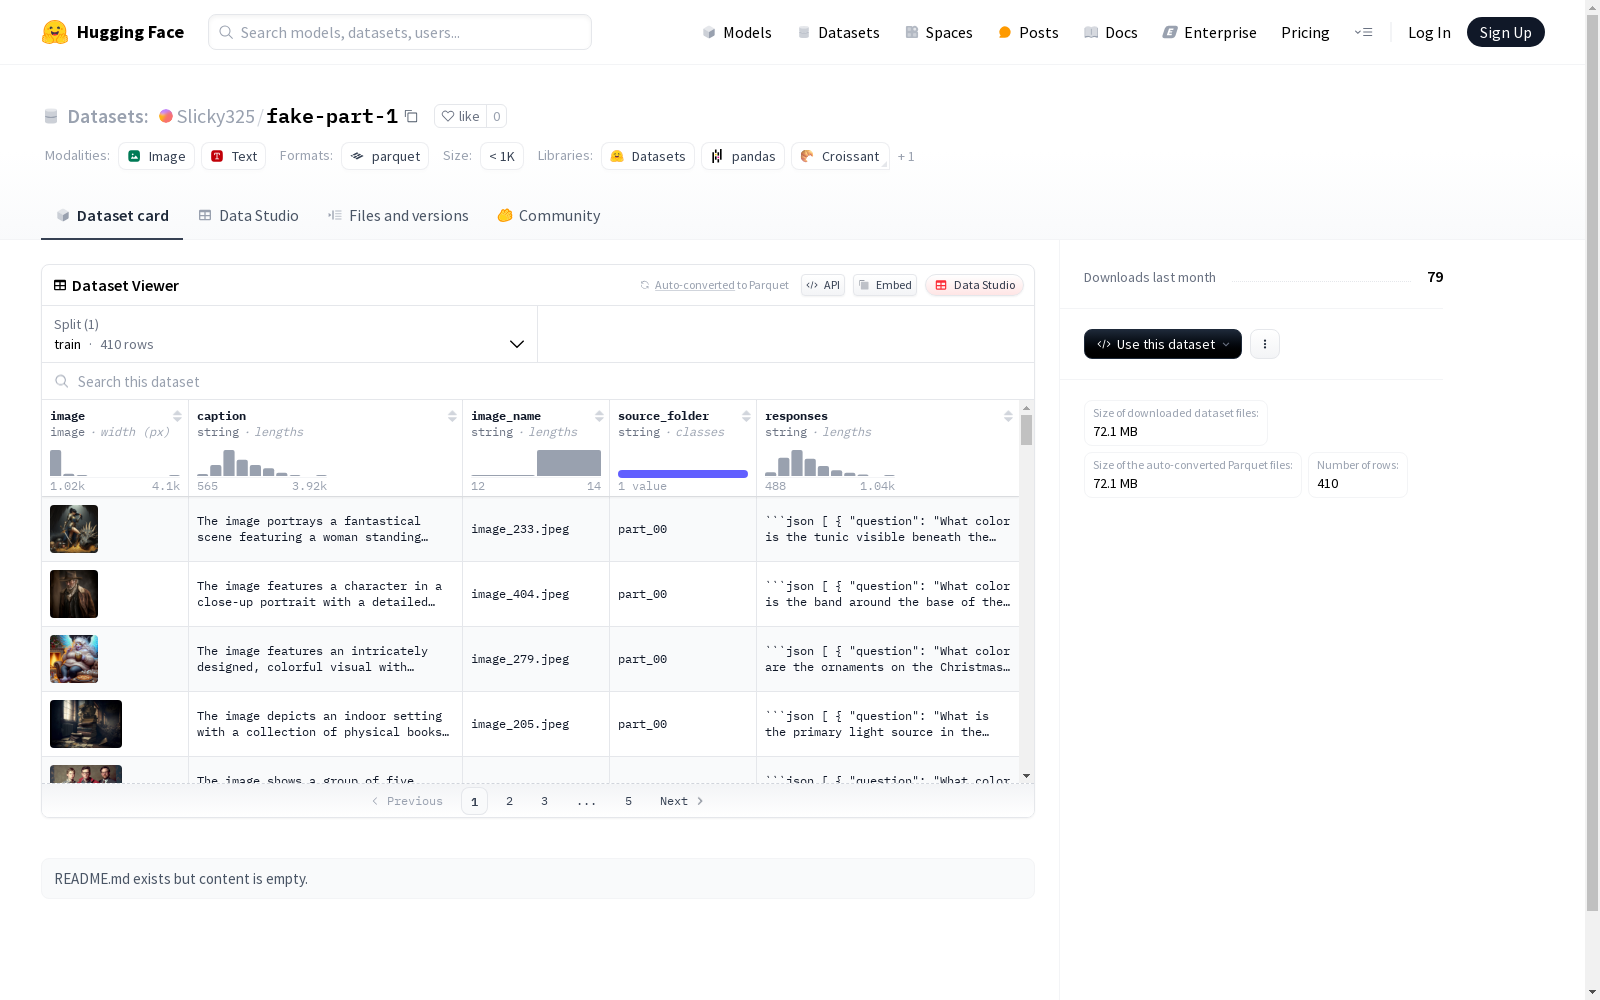
Task: Focus the search models, datasets, users field
Action: point(400,32)
